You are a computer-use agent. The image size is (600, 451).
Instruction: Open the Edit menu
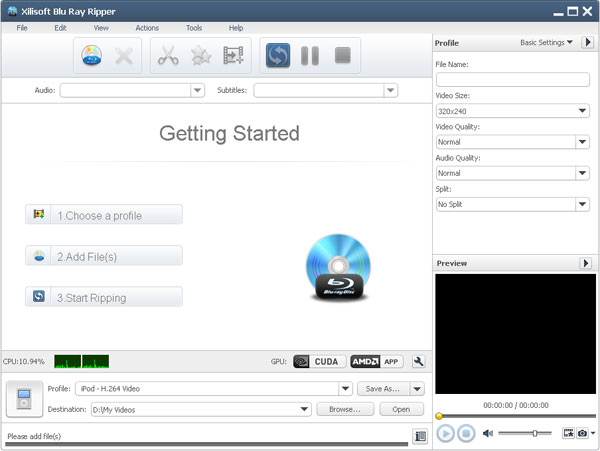pyautogui.click(x=60, y=28)
